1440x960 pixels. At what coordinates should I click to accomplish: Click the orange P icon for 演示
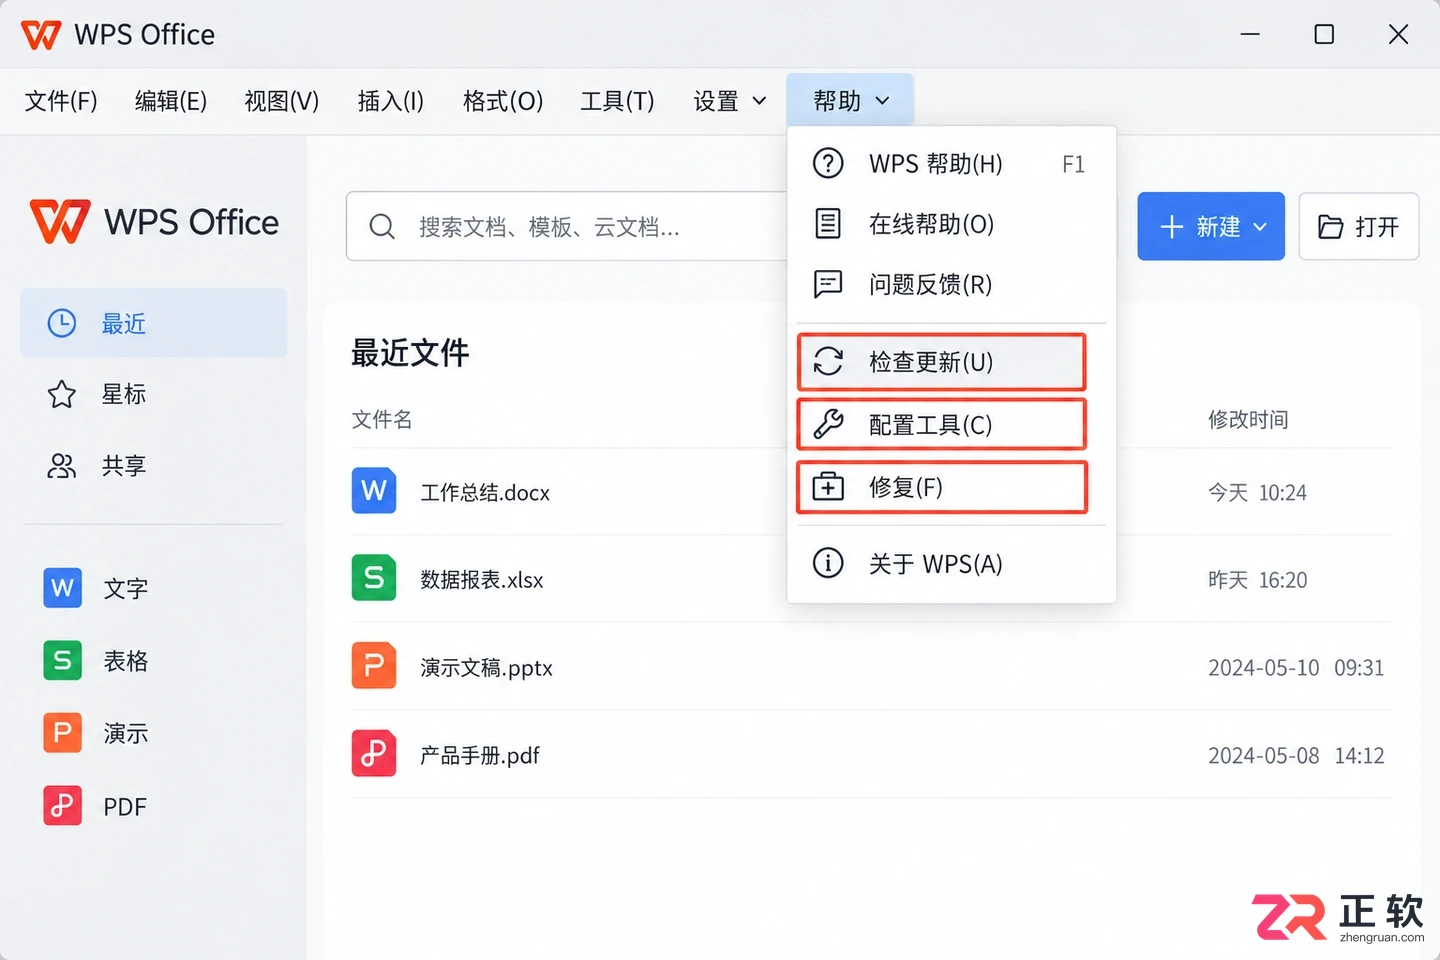click(x=62, y=733)
